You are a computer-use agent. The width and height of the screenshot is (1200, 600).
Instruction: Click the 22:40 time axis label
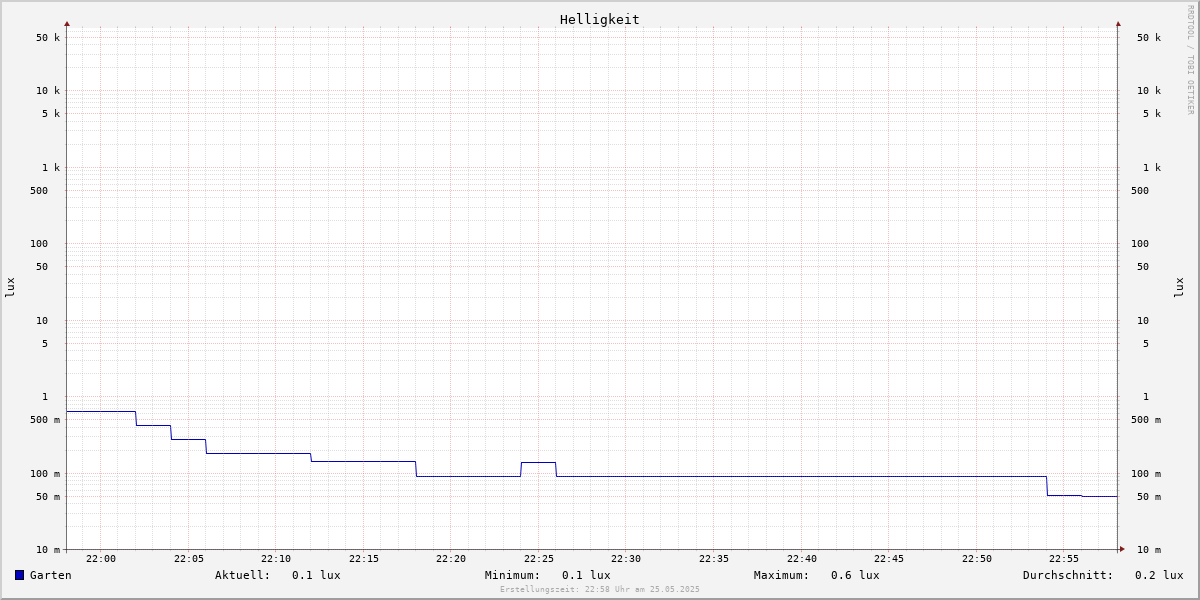coord(802,559)
